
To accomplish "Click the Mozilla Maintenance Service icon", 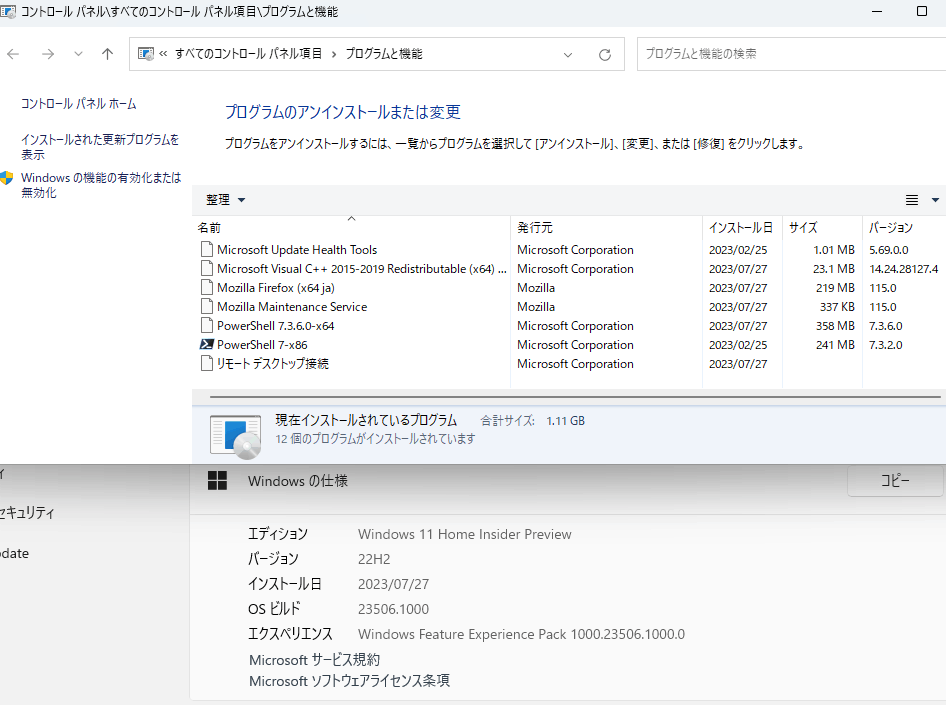I will point(206,306).
